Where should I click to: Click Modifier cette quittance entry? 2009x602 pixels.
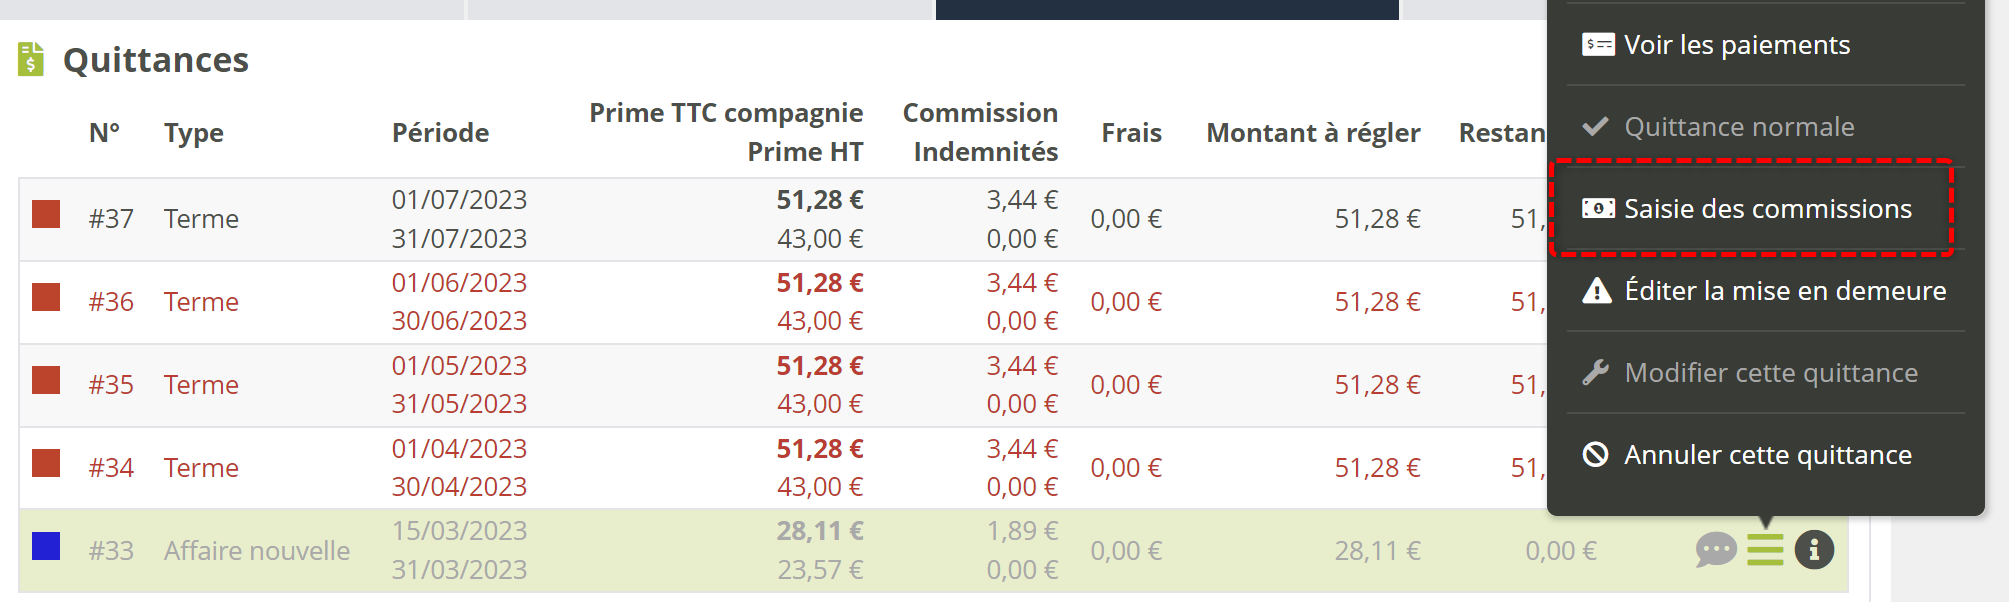tap(1770, 373)
